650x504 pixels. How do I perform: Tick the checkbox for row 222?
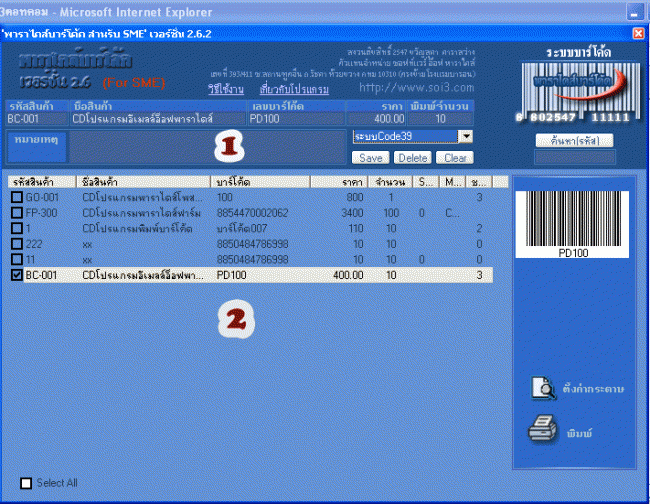[x=17, y=244]
